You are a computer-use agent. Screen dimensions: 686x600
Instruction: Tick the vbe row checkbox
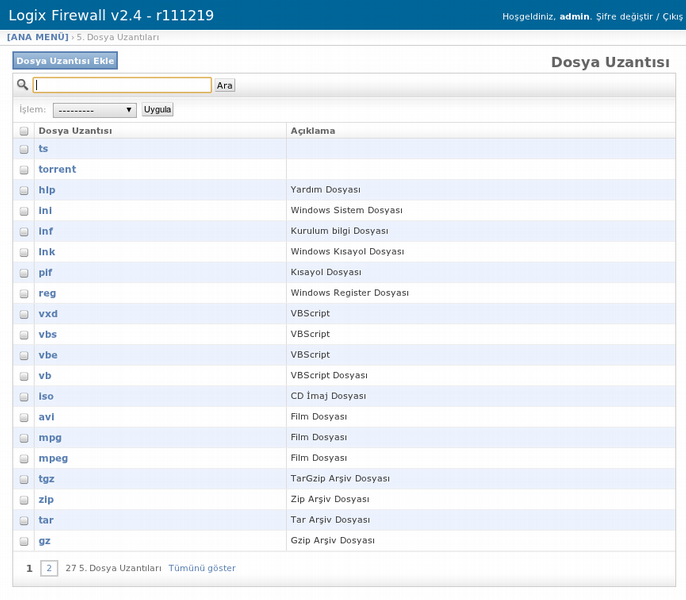tap(24, 355)
